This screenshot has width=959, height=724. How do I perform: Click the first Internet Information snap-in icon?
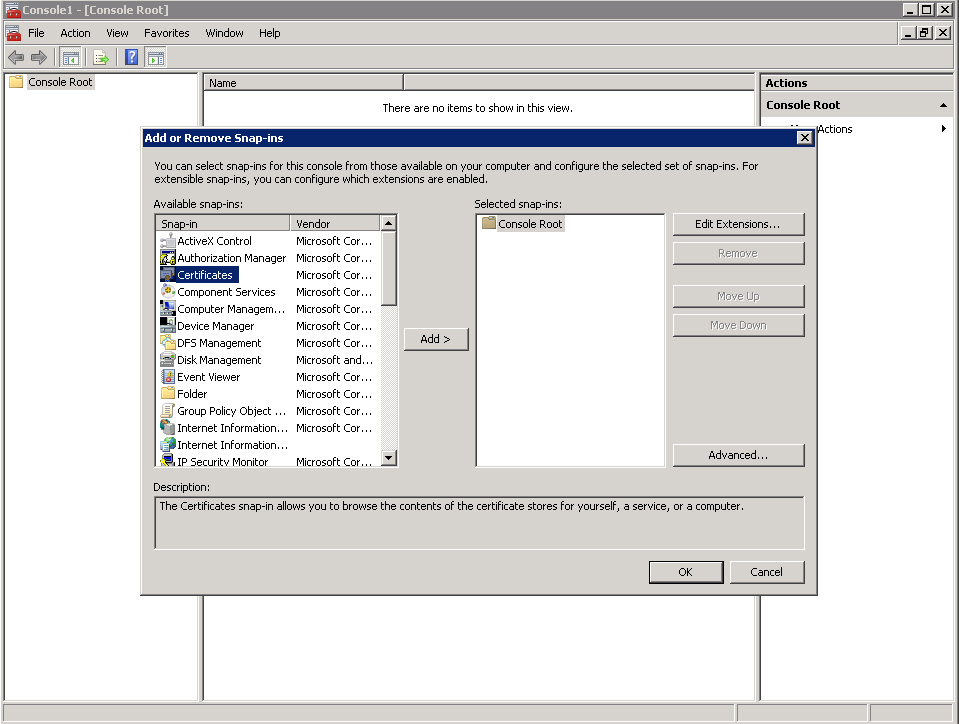168,427
